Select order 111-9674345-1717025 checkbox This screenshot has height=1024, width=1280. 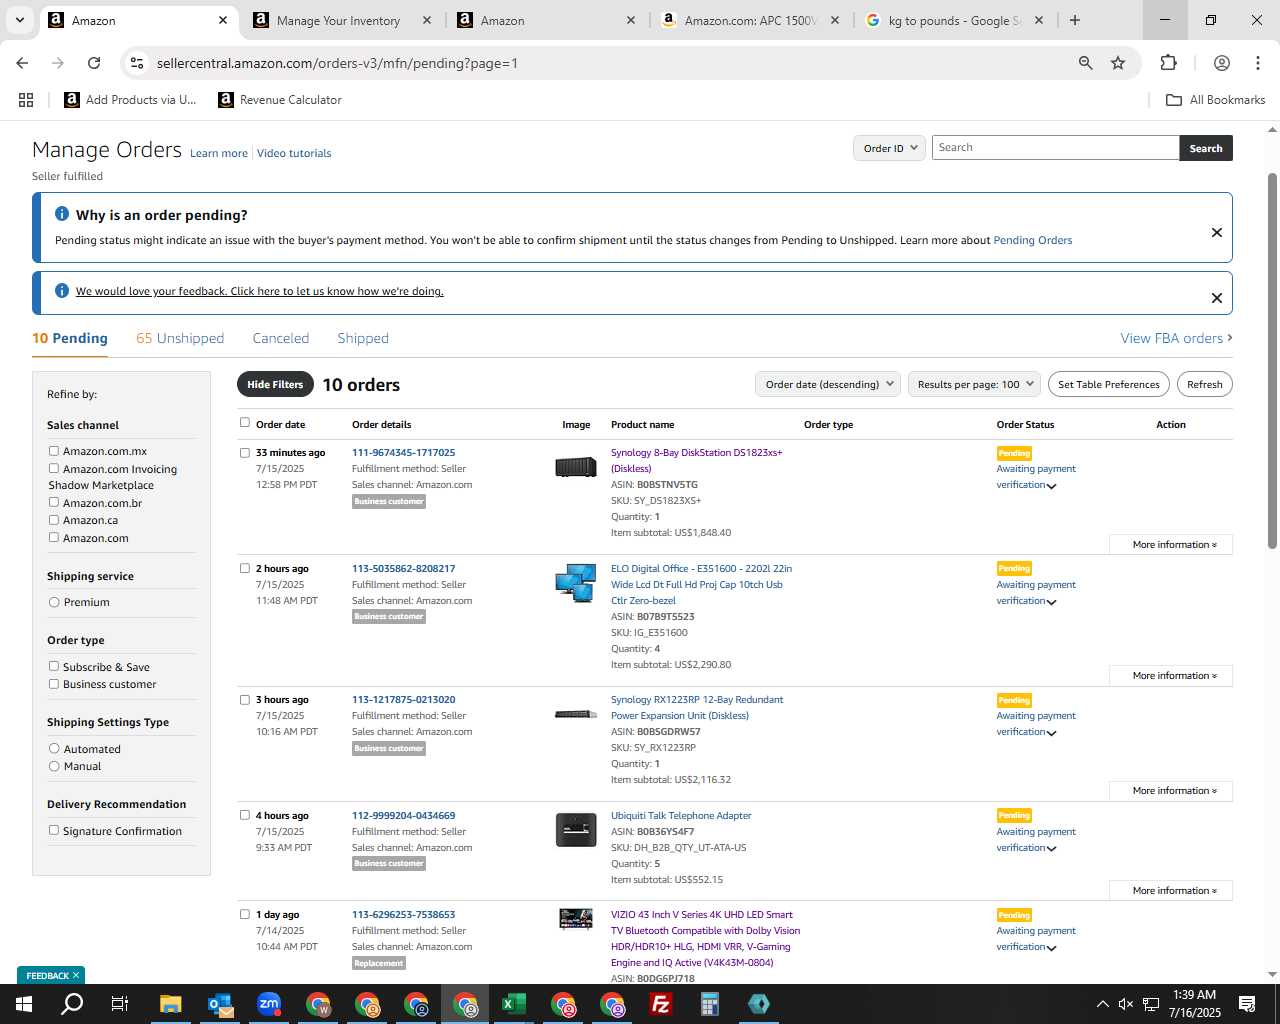[x=245, y=452]
